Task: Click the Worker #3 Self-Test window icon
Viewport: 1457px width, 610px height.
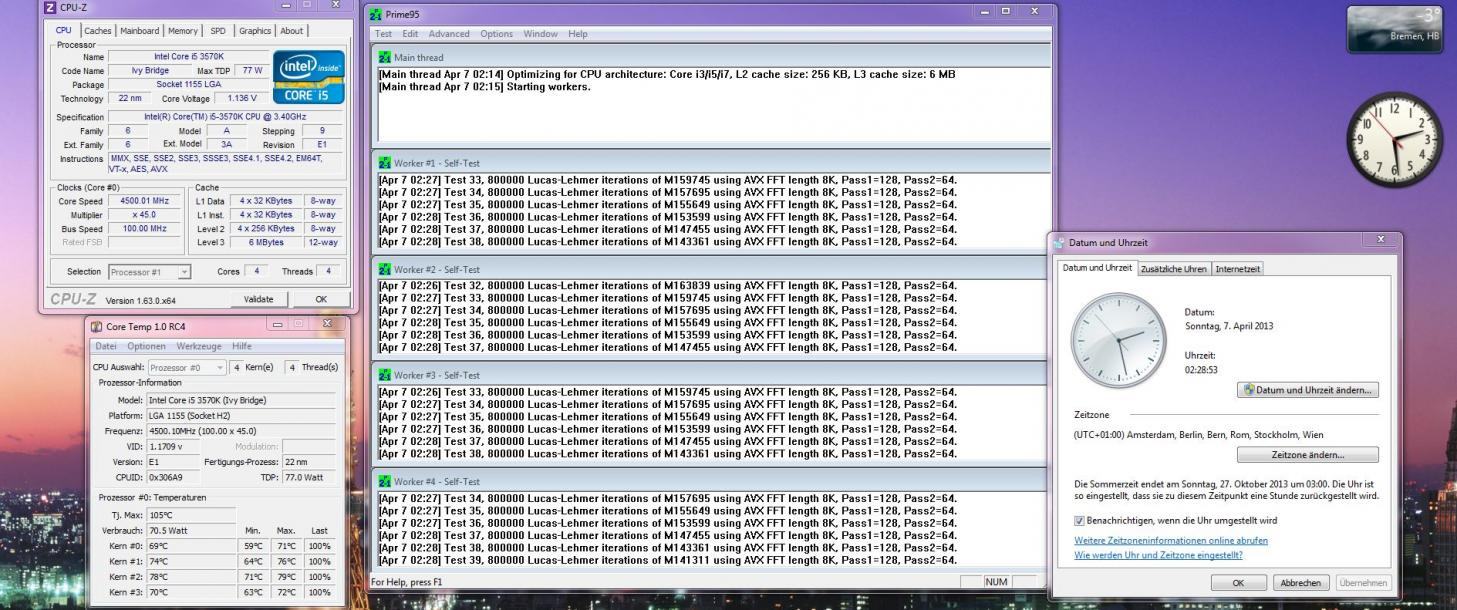Action: [x=385, y=375]
